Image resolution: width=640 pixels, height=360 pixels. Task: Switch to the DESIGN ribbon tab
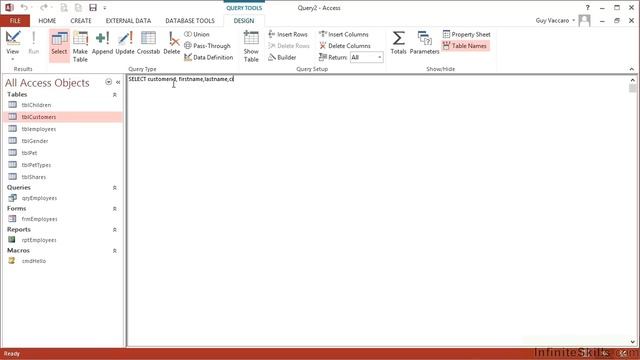coord(244,20)
